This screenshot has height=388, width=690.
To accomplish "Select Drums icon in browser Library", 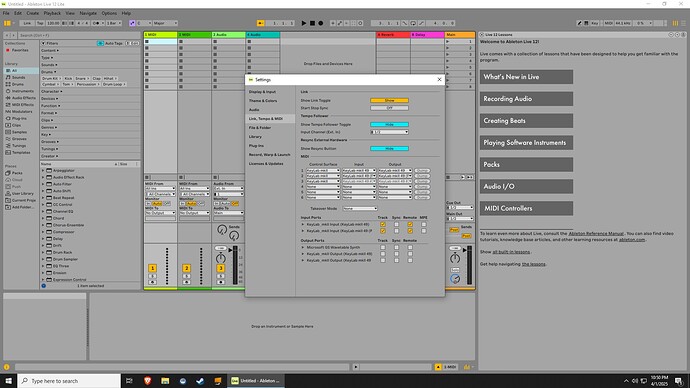I will tap(8, 84).
